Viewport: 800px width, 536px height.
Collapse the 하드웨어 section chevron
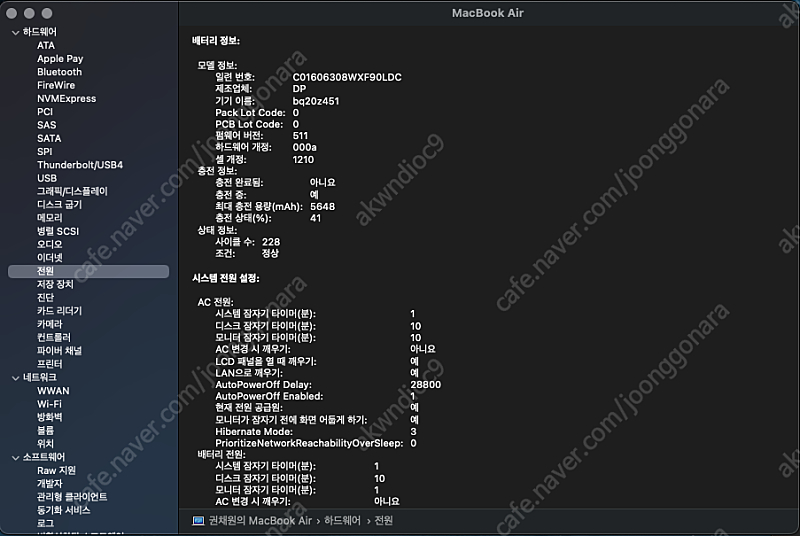[x=15, y=32]
